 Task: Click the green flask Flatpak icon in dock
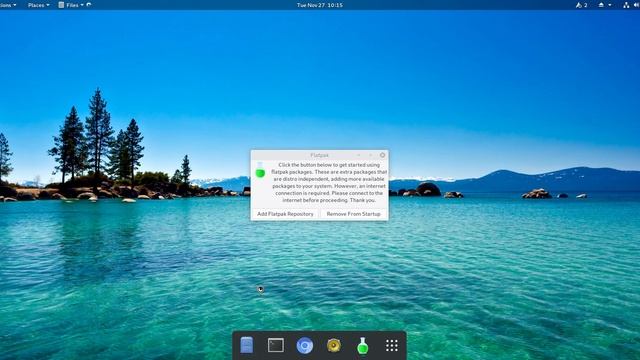coord(363,345)
